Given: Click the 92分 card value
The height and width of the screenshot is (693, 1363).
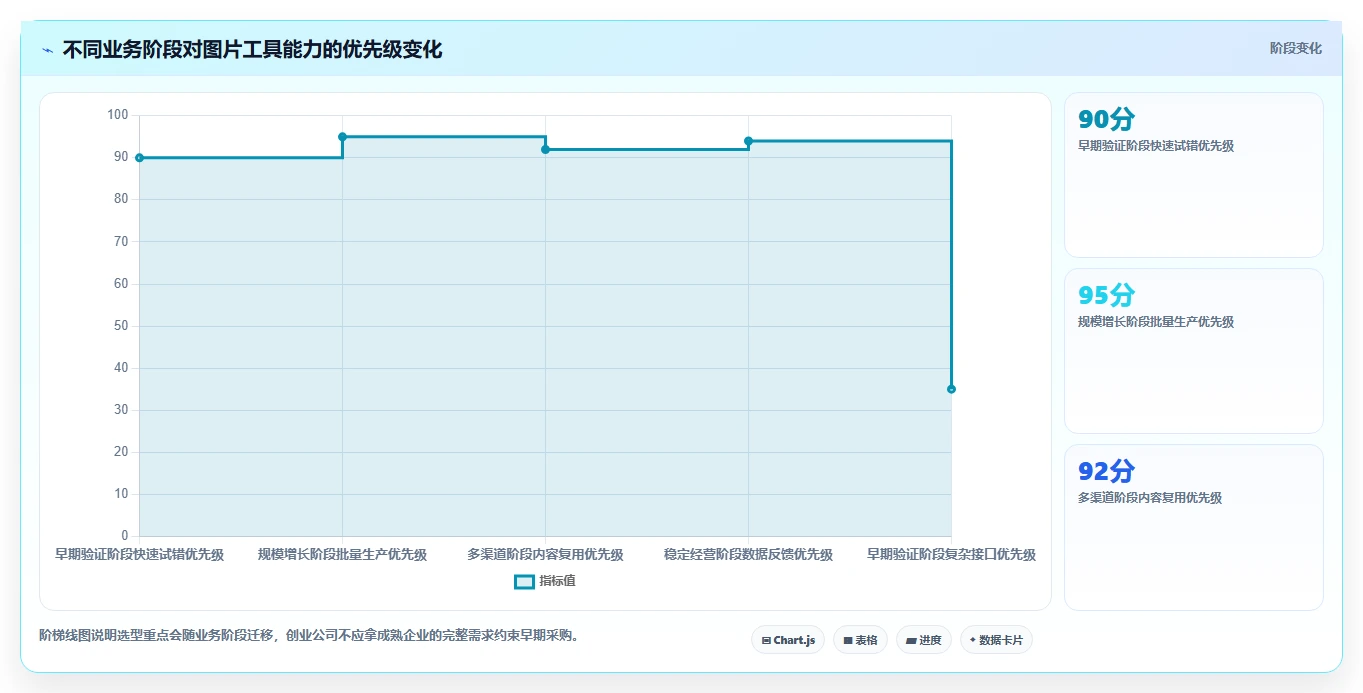Looking at the screenshot, I should pyautogui.click(x=1106, y=471).
